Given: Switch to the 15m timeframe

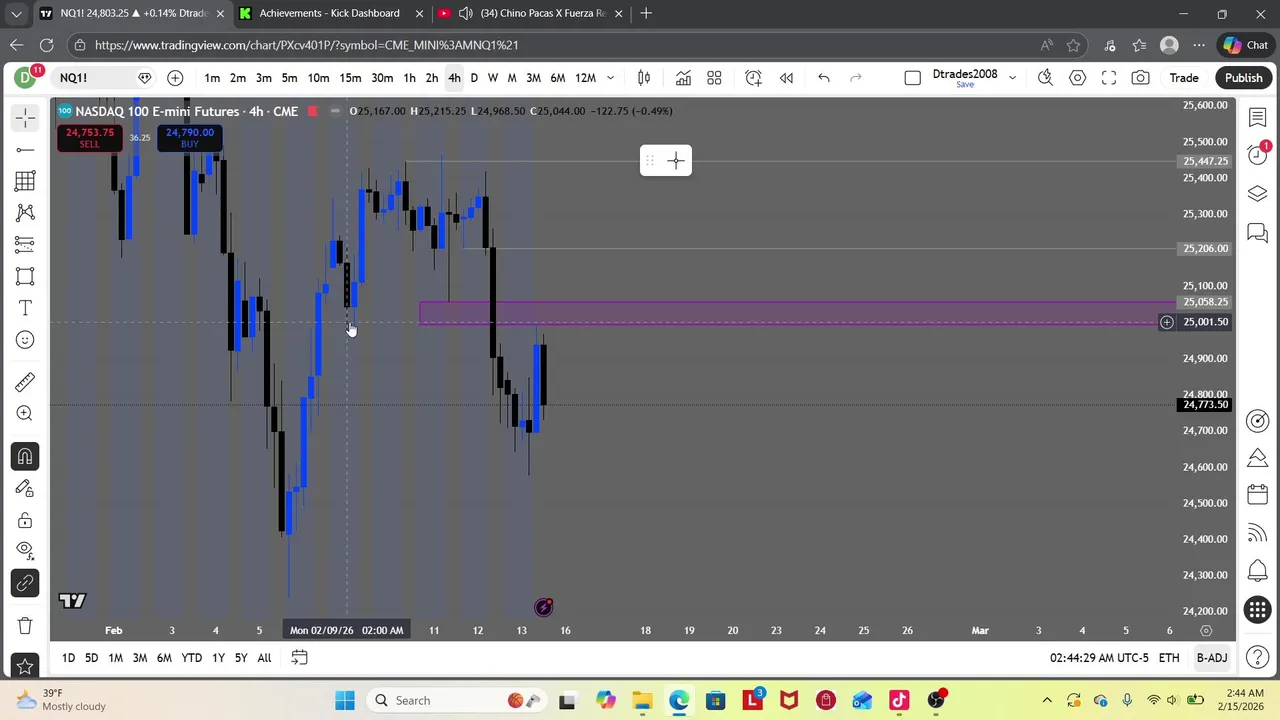Looking at the screenshot, I should click(350, 78).
